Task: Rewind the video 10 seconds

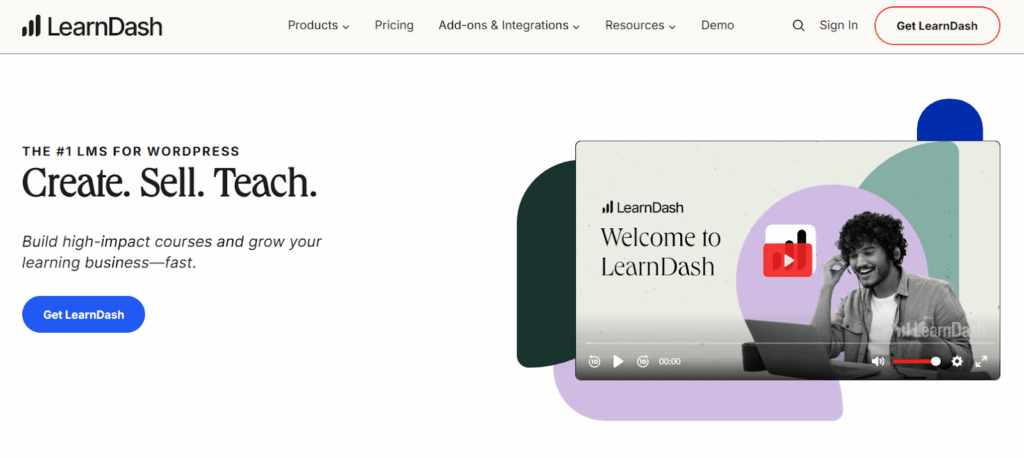Action: [x=594, y=361]
